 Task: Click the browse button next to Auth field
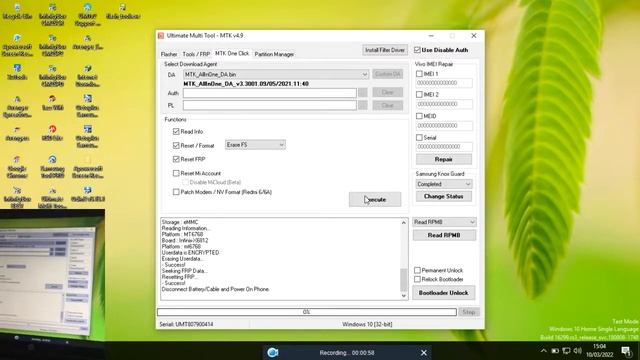click(362, 93)
